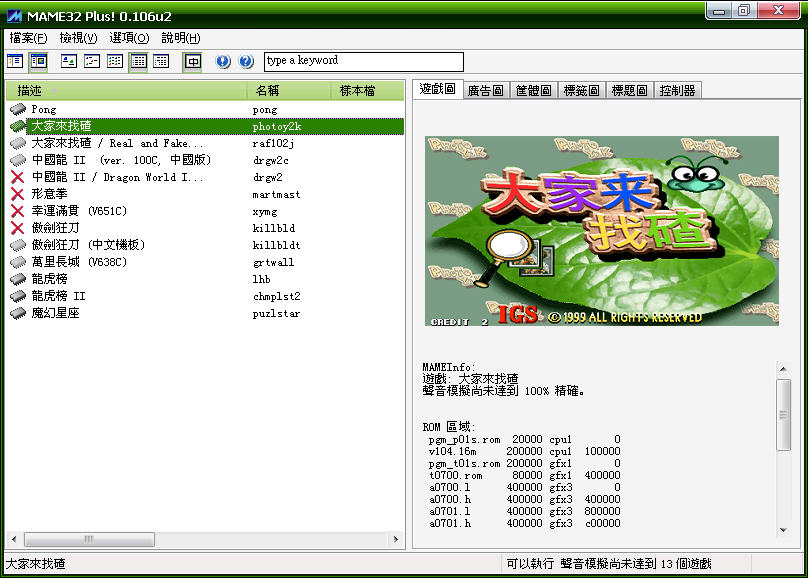Sort by the 名稱 column header
The height and width of the screenshot is (578, 808).
[289, 91]
